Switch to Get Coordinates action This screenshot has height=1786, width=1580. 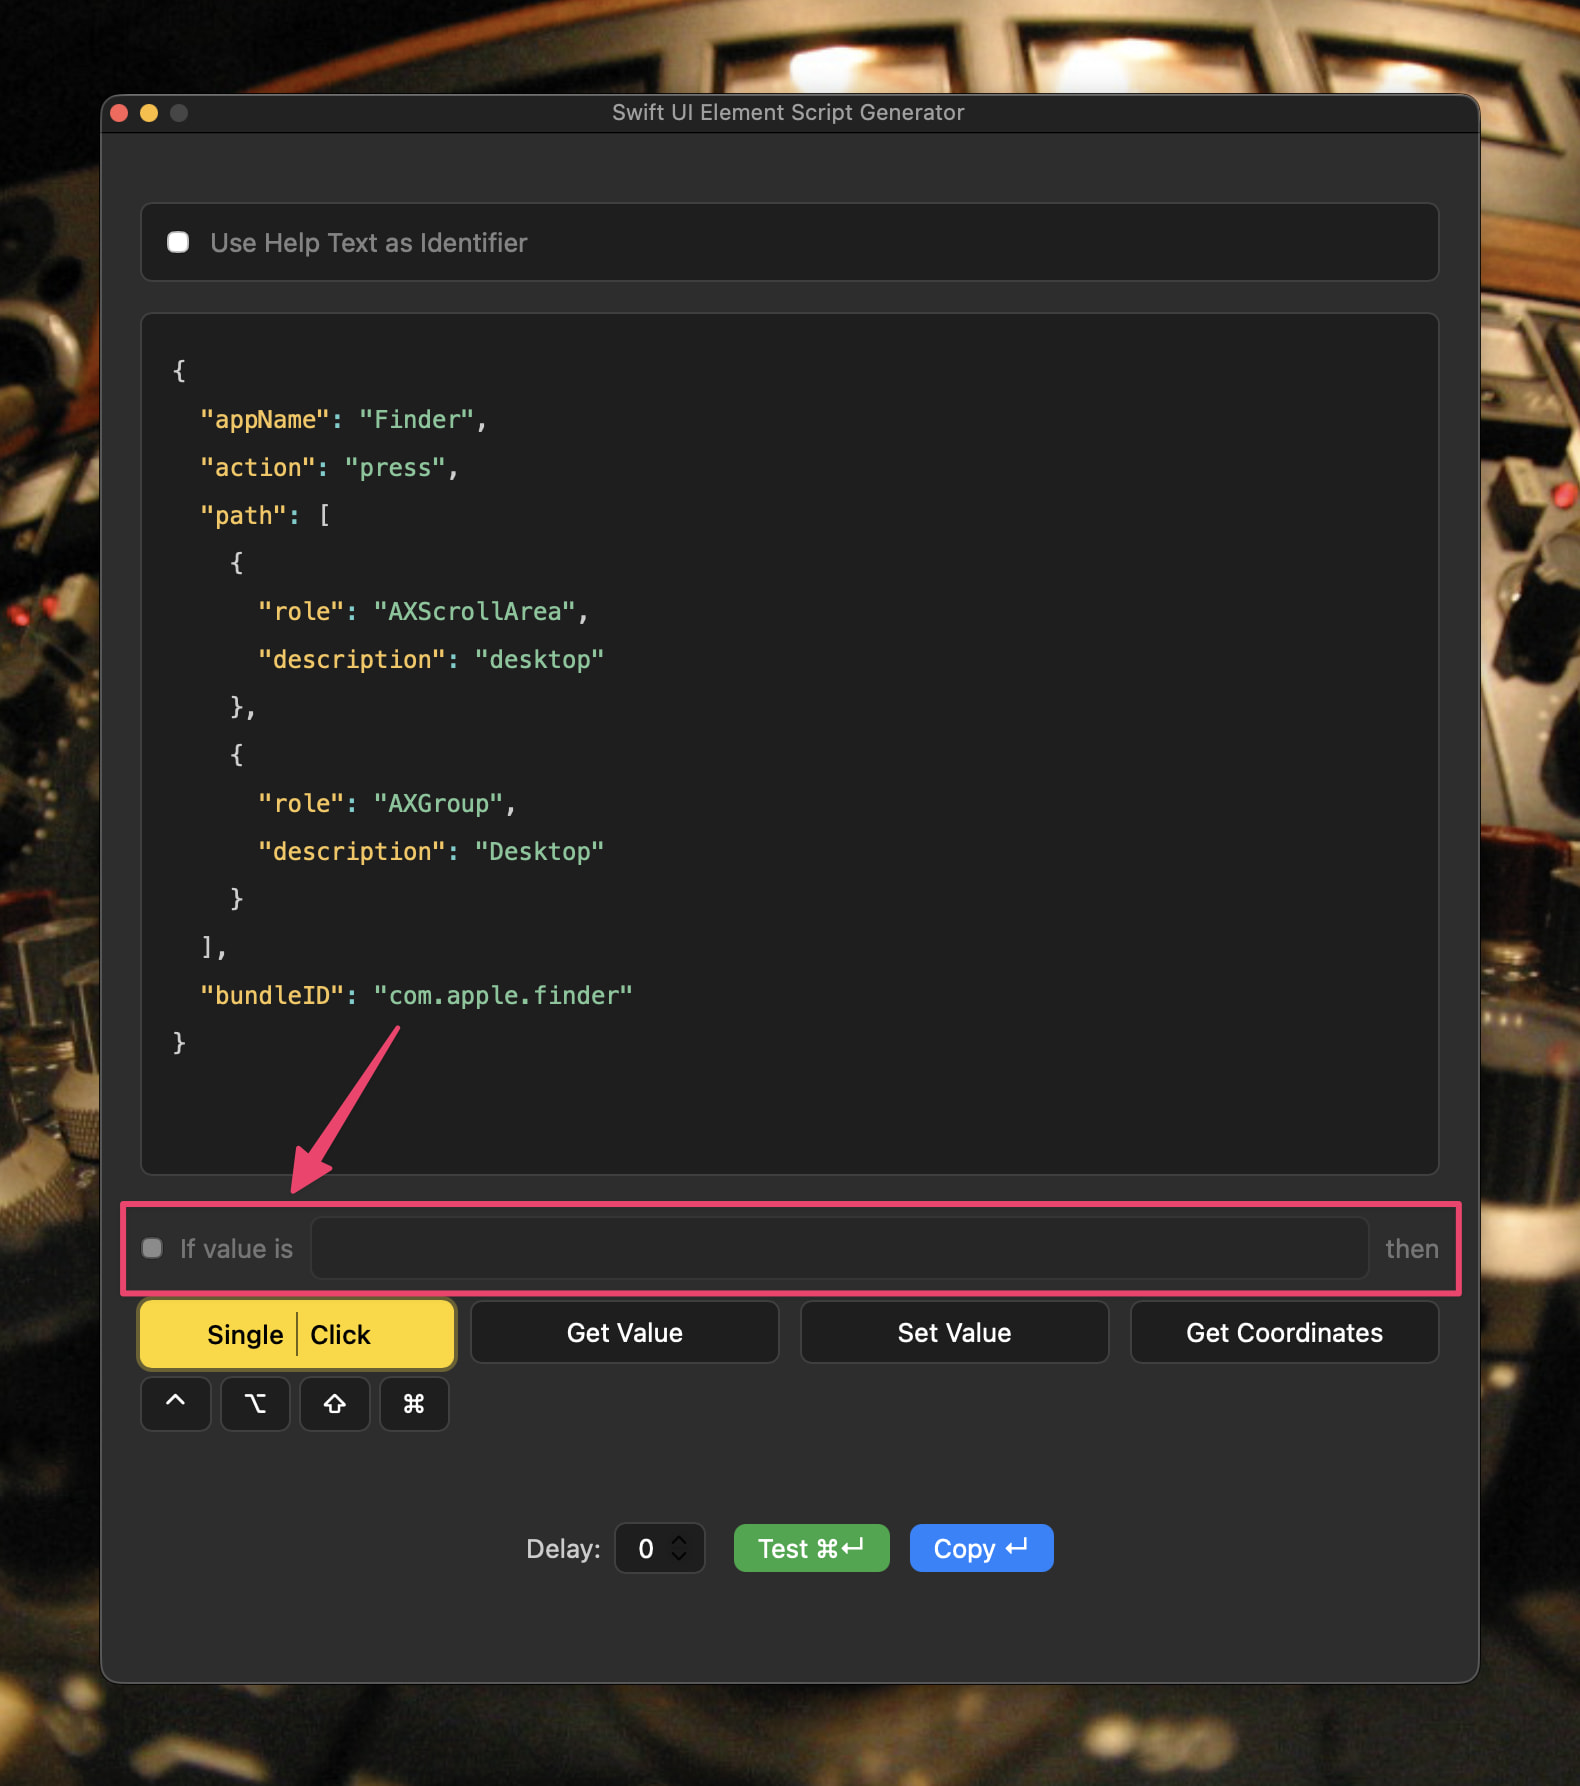click(1285, 1332)
